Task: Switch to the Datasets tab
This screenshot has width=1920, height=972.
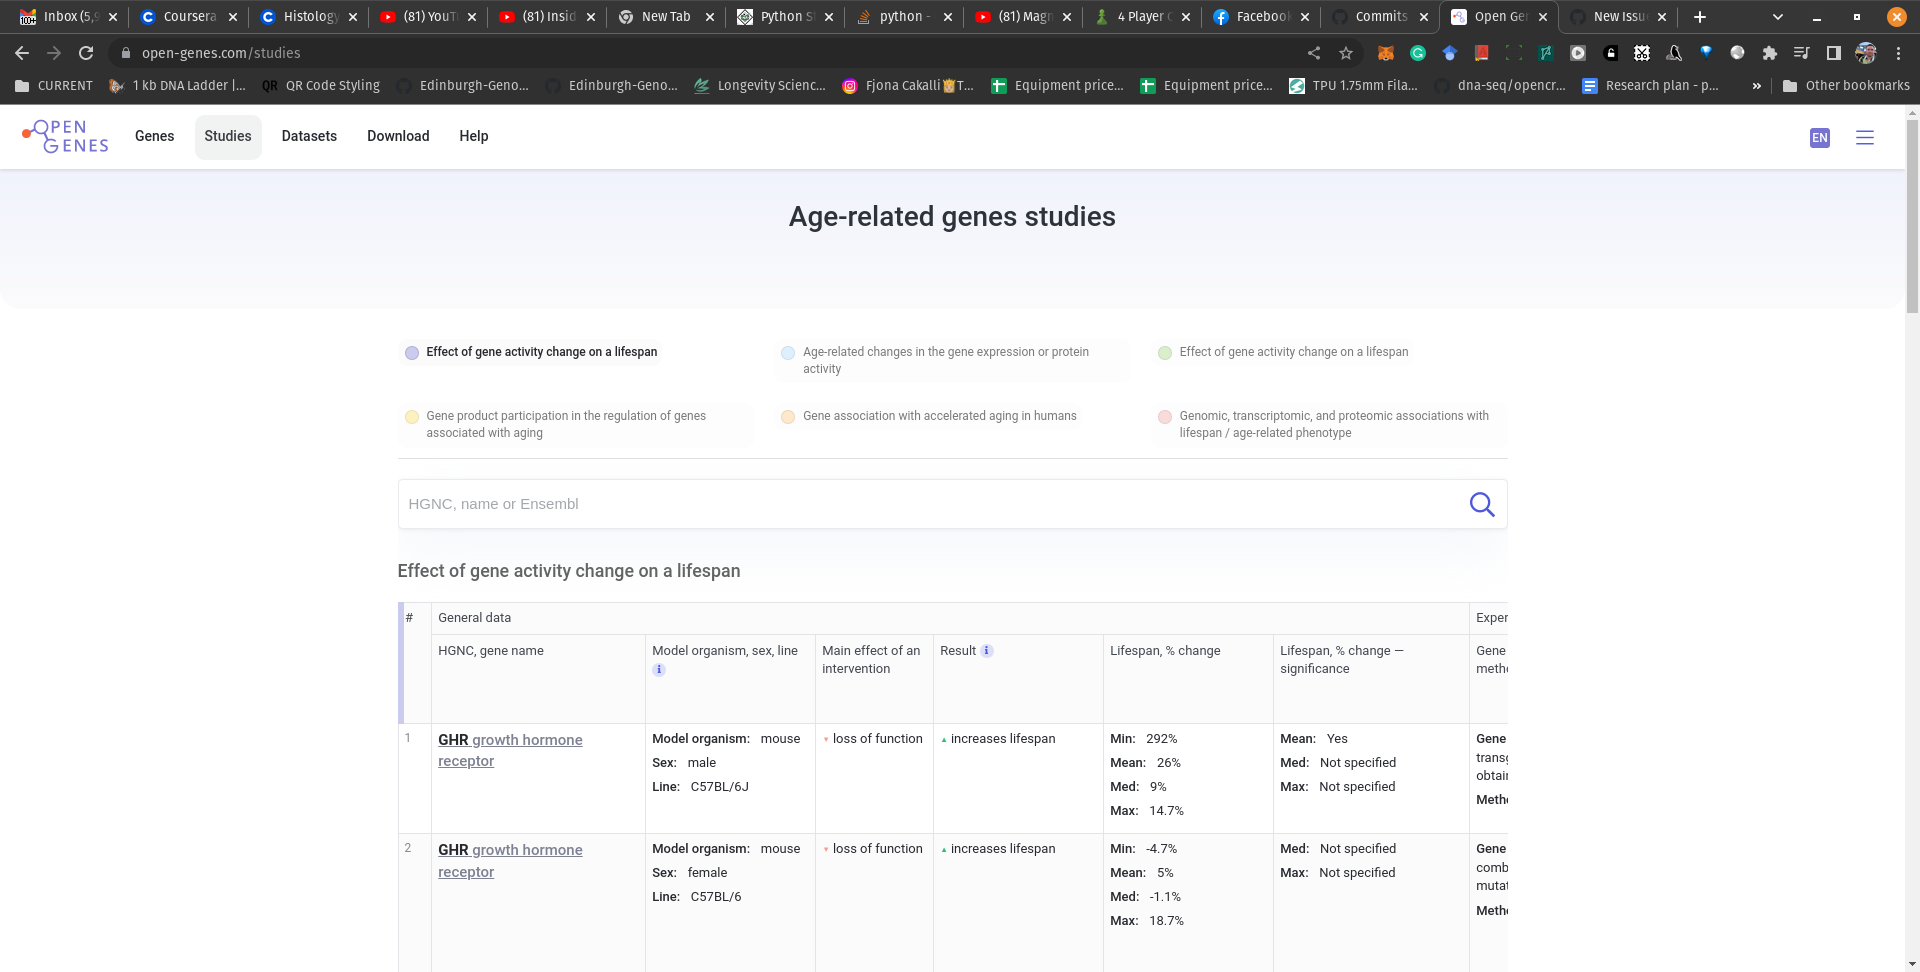Action: (309, 136)
